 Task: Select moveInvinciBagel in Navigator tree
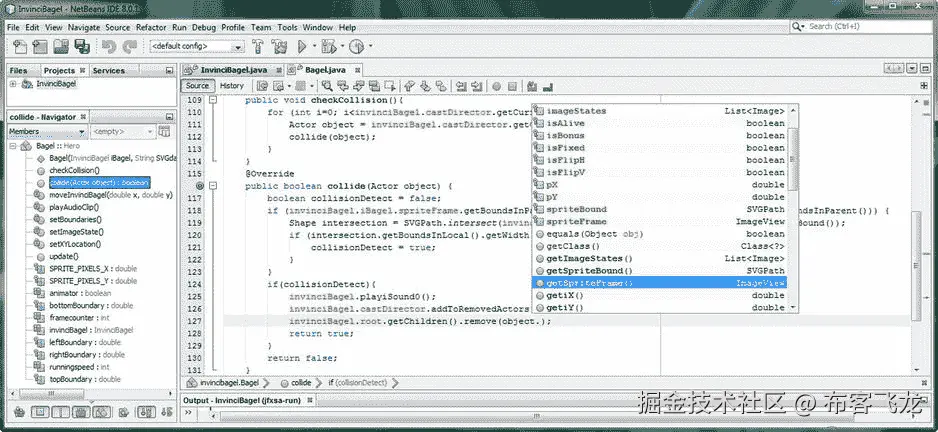tap(111, 195)
